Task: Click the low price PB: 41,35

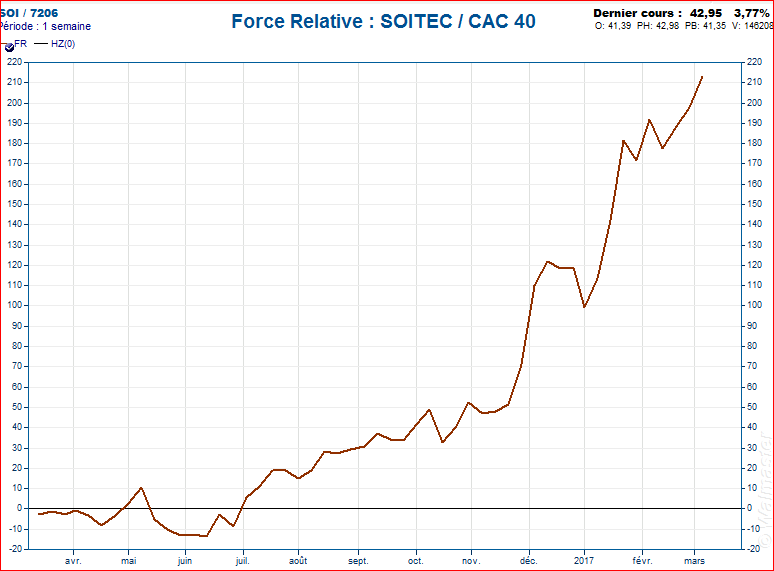Action: tap(705, 26)
